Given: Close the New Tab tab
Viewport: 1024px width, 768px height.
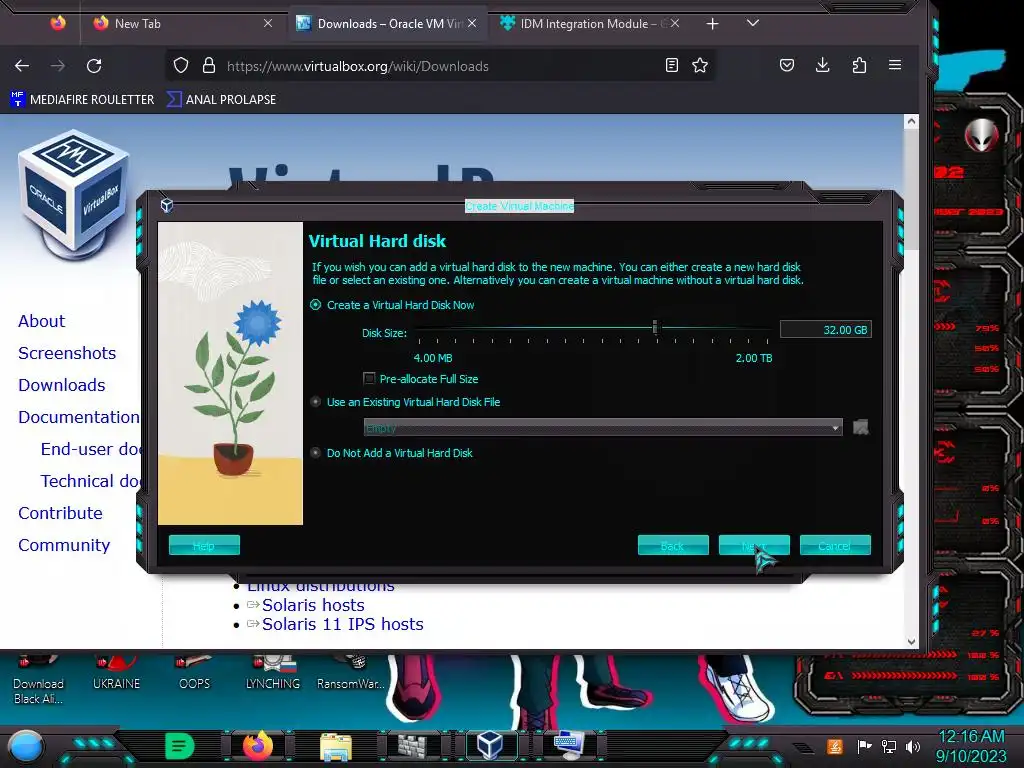Looking at the screenshot, I should click(x=268, y=24).
